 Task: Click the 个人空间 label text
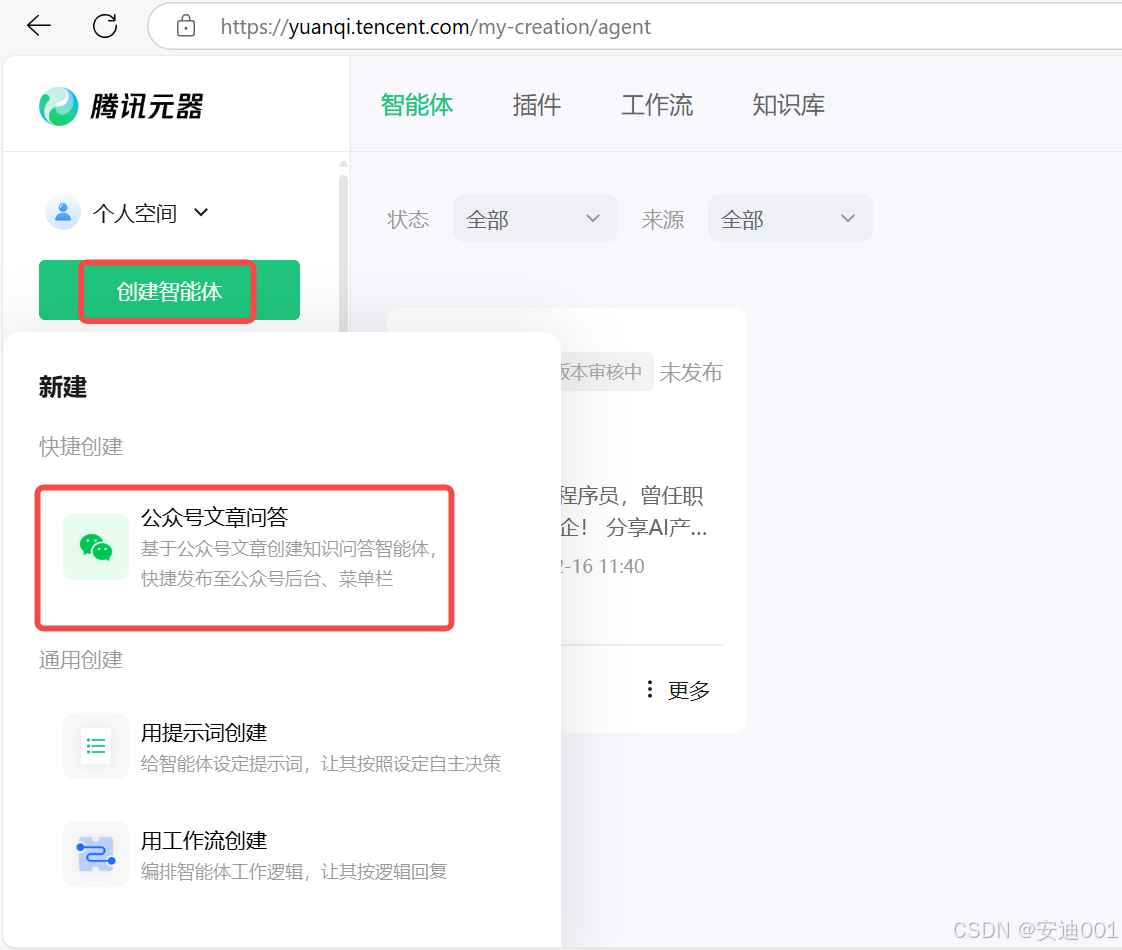click(x=135, y=212)
